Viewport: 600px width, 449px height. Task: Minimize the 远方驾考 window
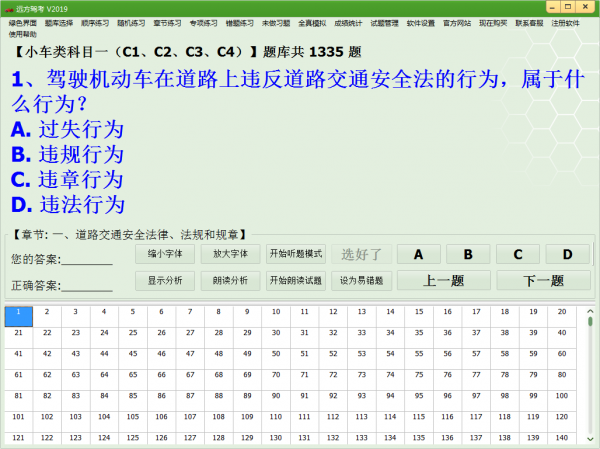(x=553, y=7)
